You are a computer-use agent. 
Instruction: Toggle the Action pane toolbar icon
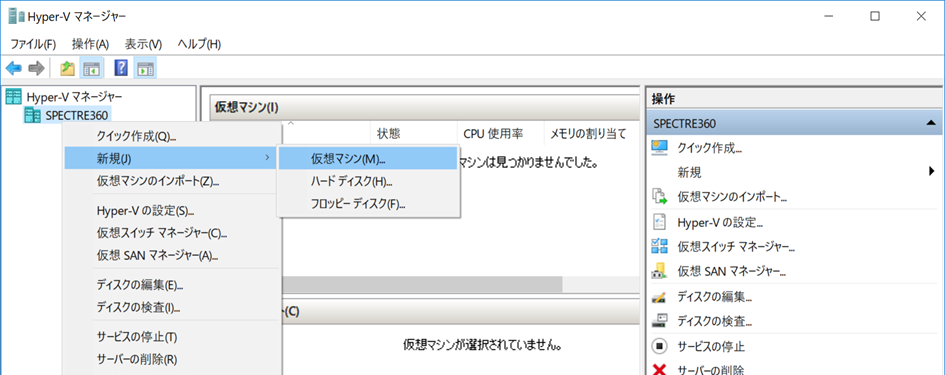coord(145,68)
